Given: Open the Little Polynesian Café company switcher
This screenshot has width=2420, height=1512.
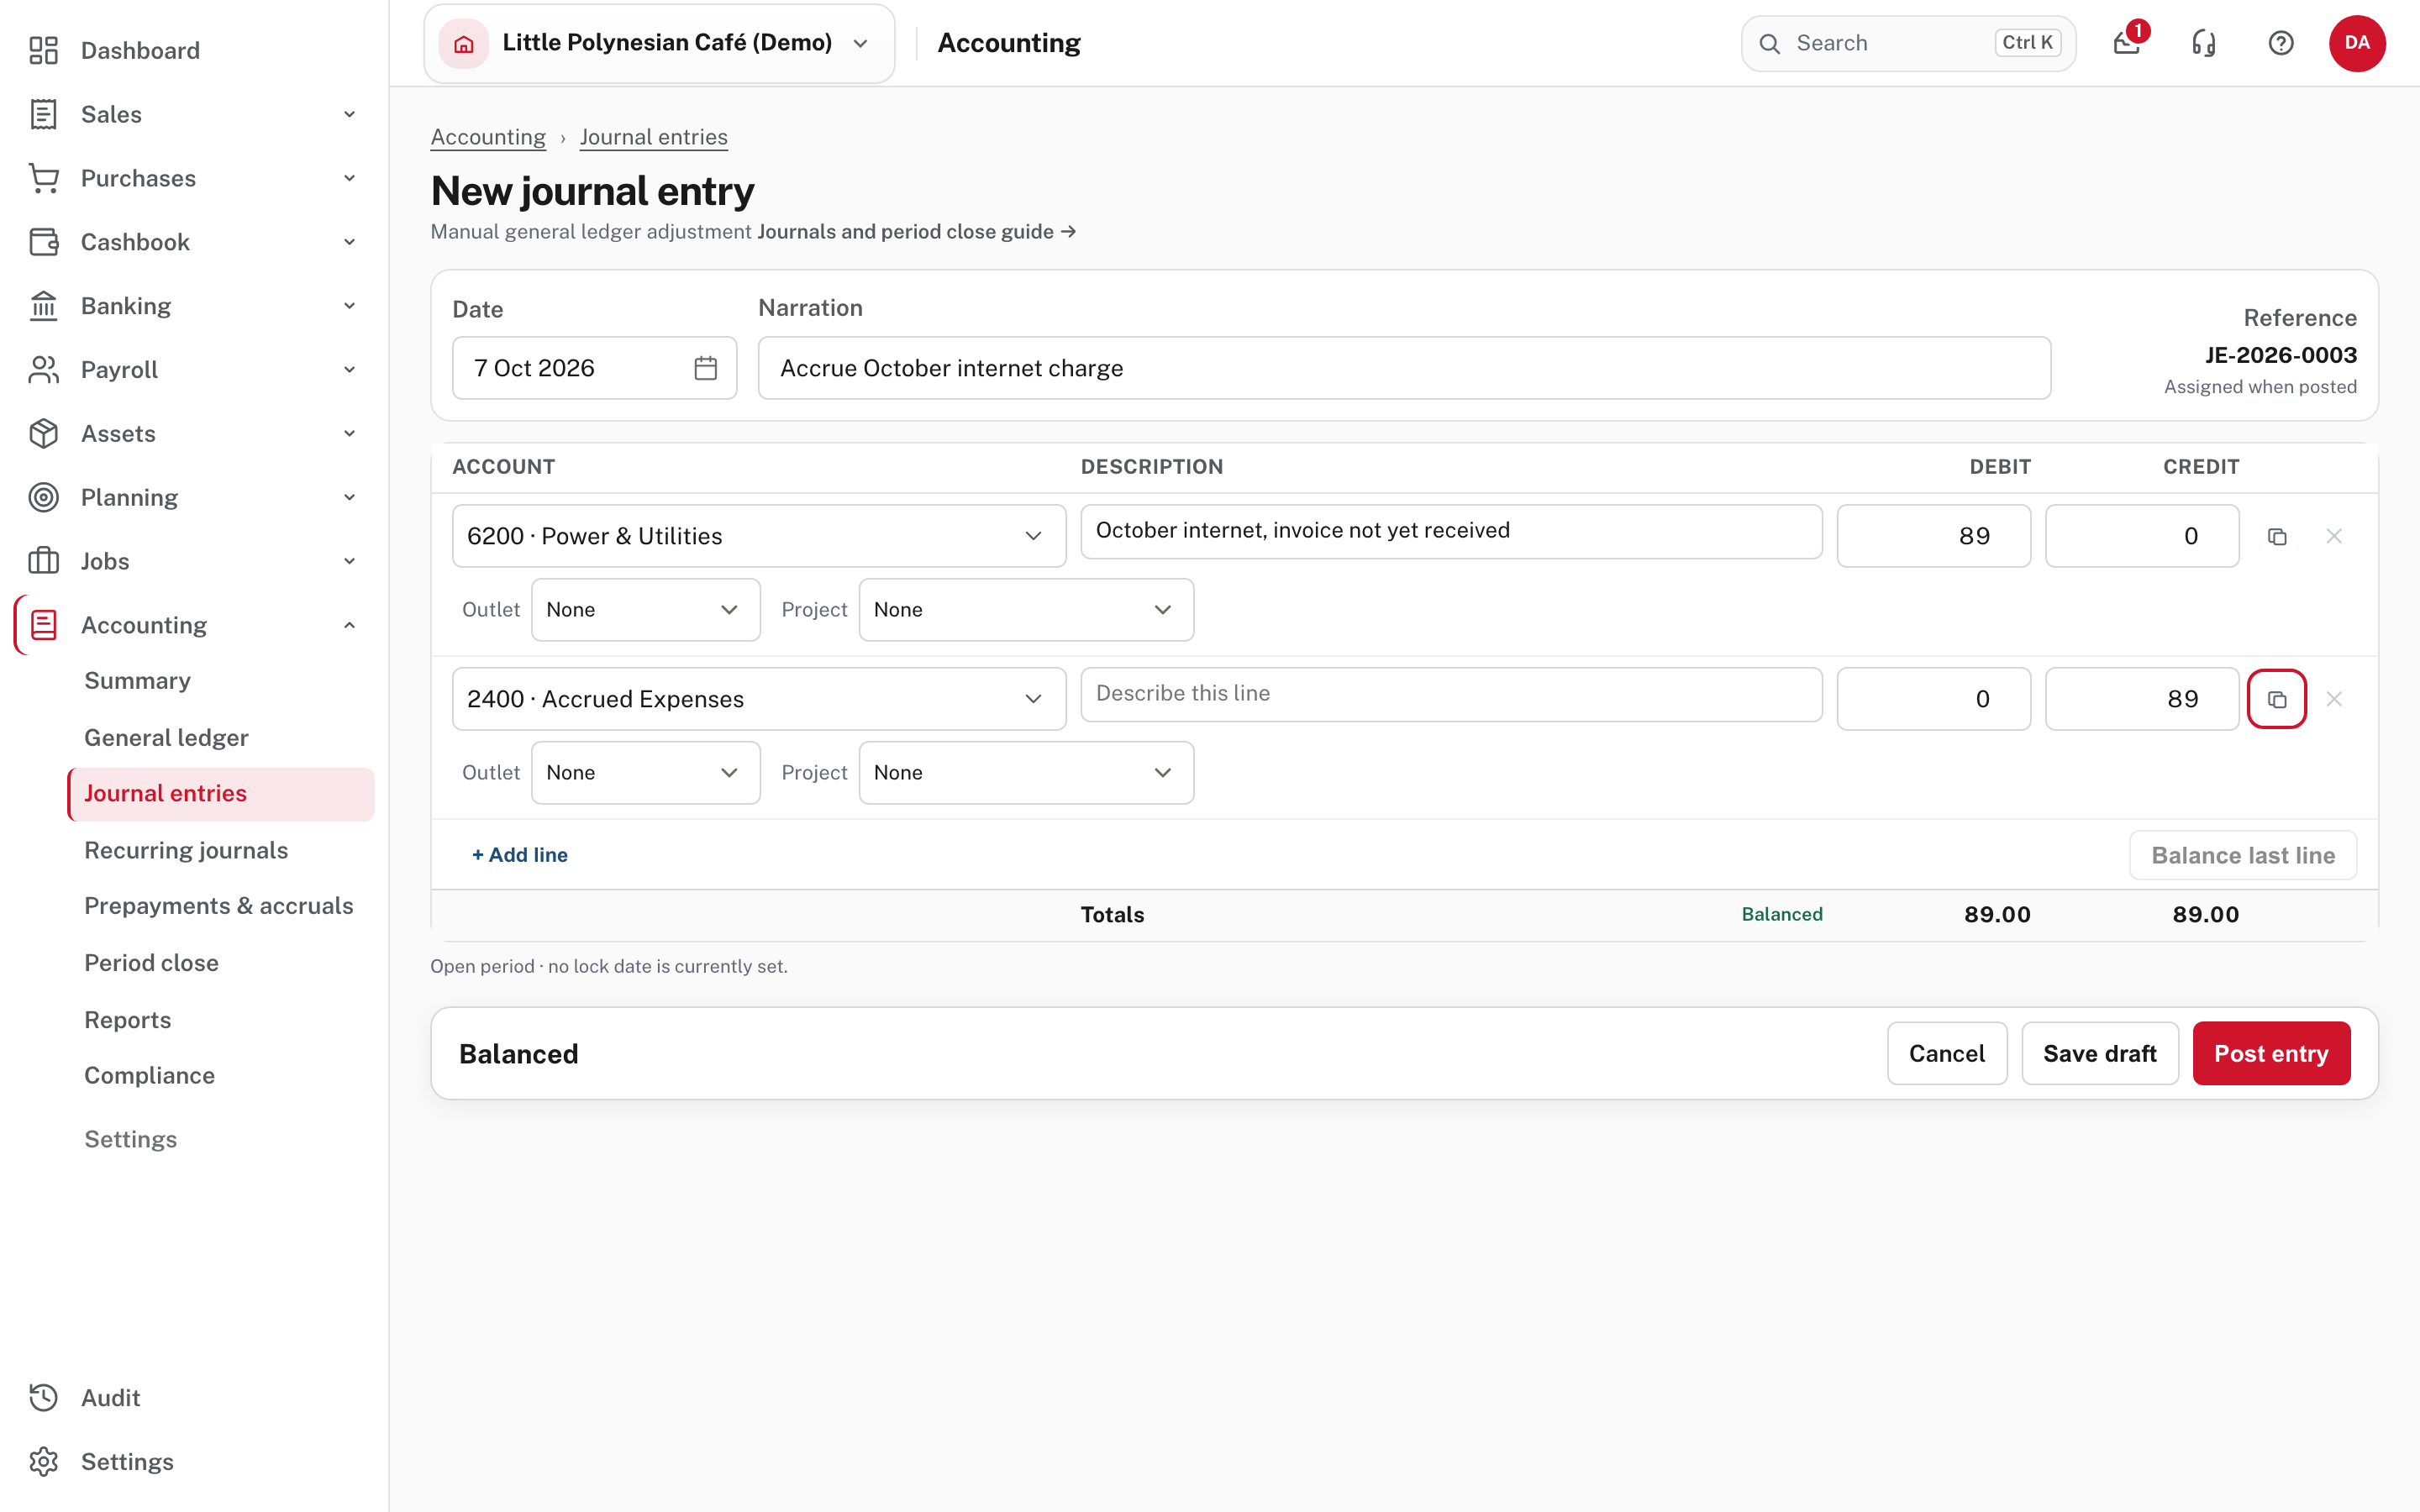Looking at the screenshot, I should (659, 43).
